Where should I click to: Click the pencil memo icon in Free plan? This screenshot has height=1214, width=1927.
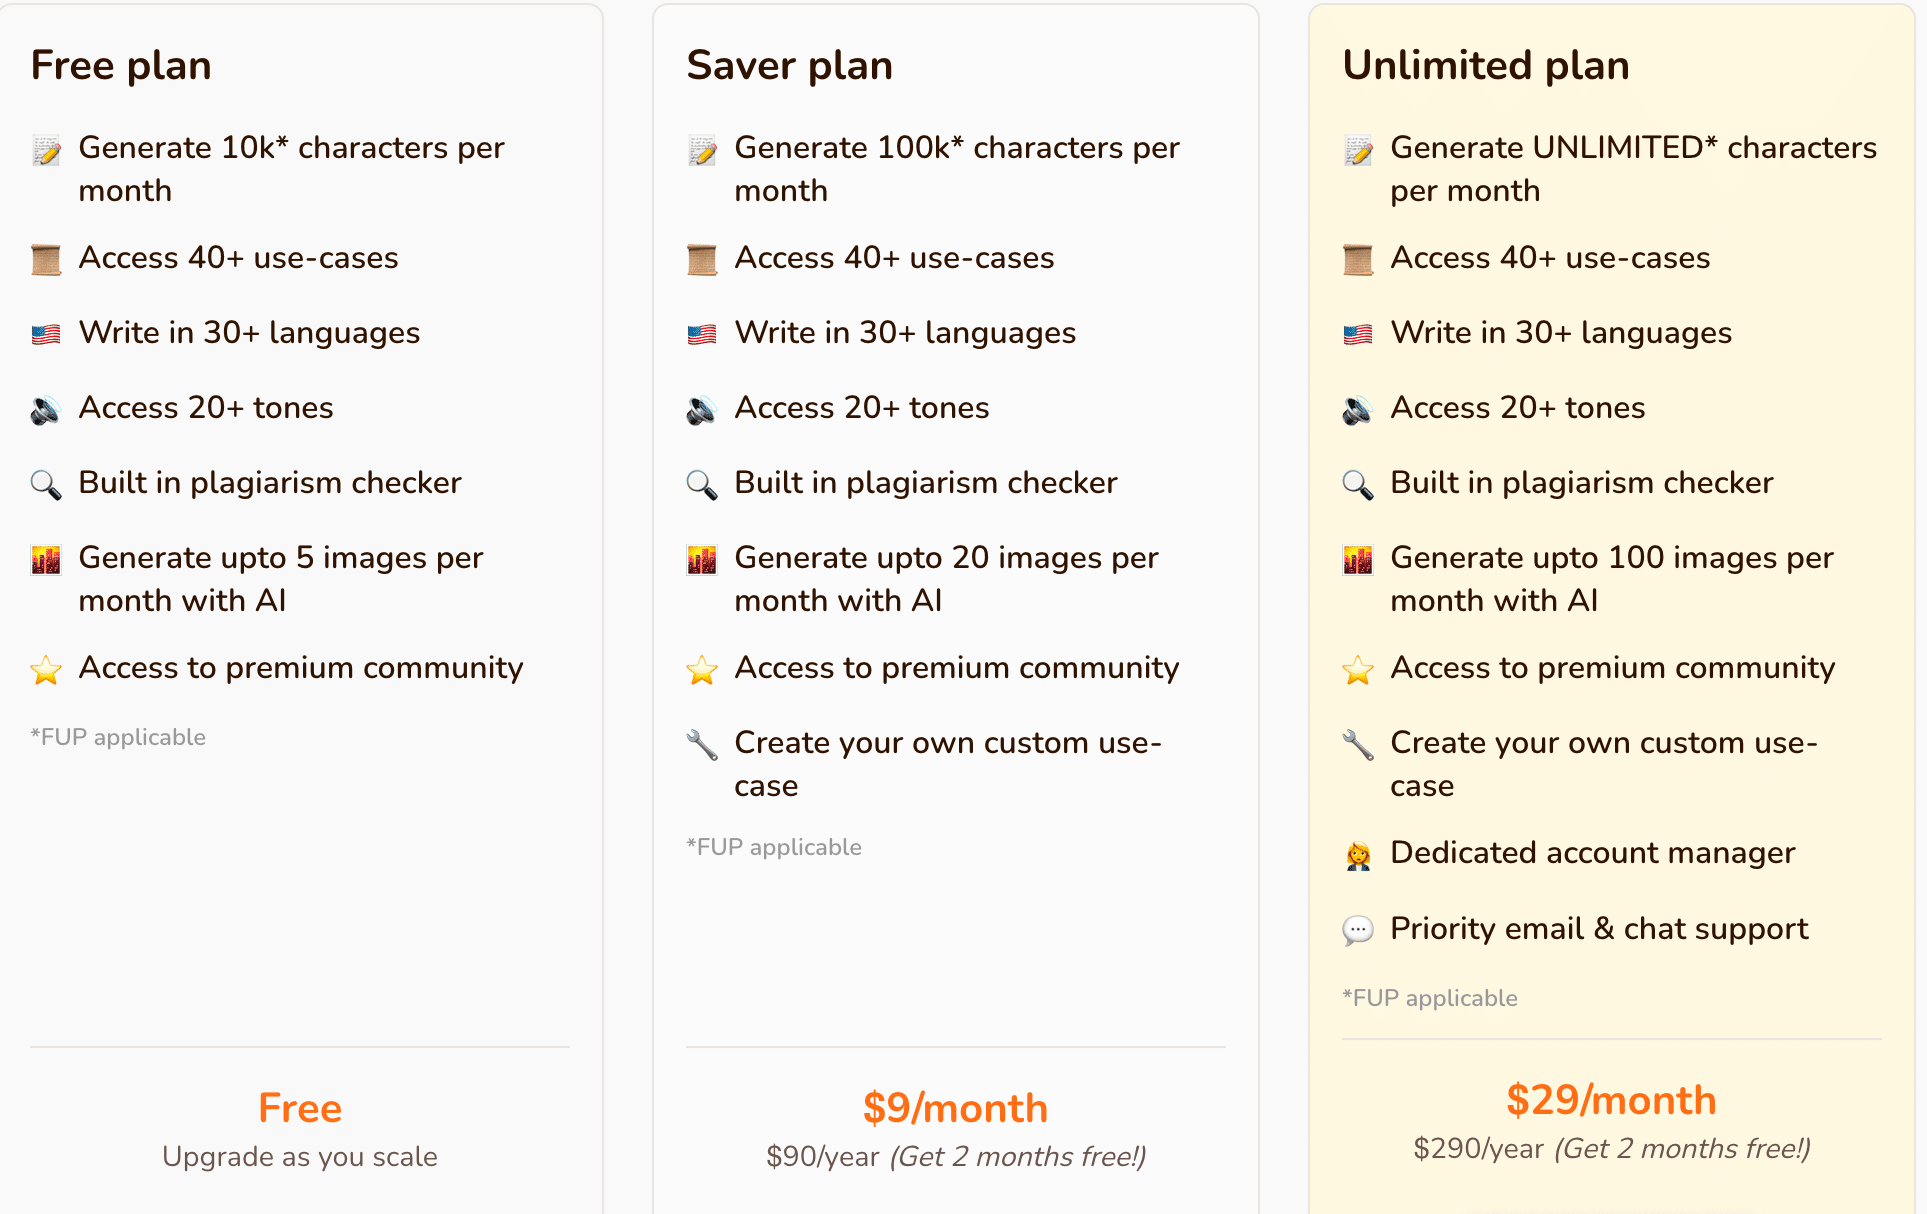pyautogui.click(x=46, y=150)
